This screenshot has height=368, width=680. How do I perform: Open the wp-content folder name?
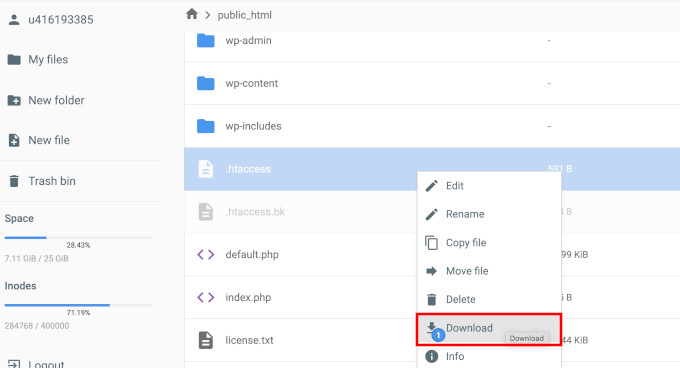pos(252,83)
